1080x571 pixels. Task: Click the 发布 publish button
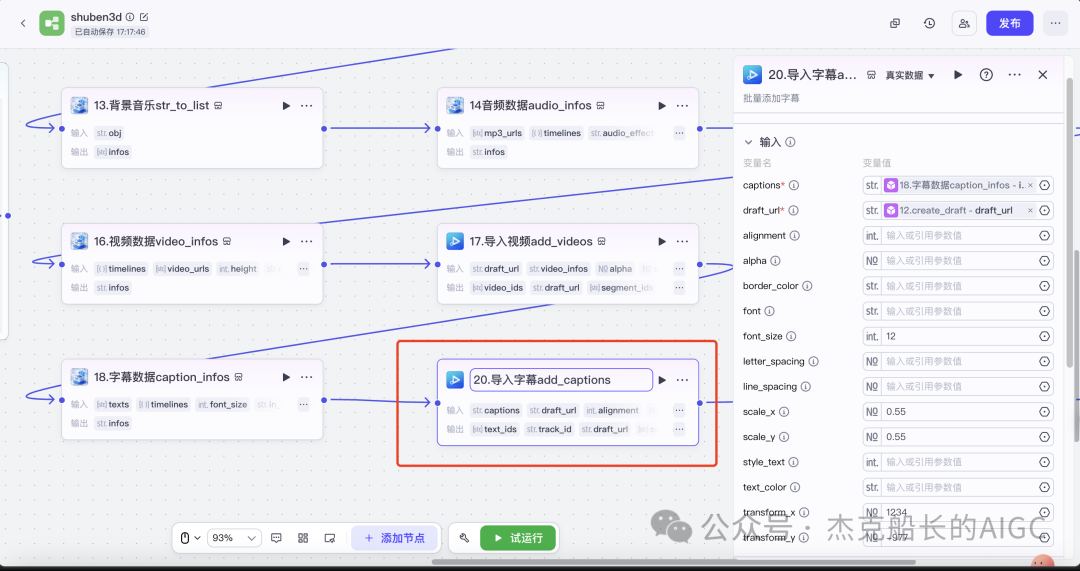pyautogui.click(x=1010, y=23)
